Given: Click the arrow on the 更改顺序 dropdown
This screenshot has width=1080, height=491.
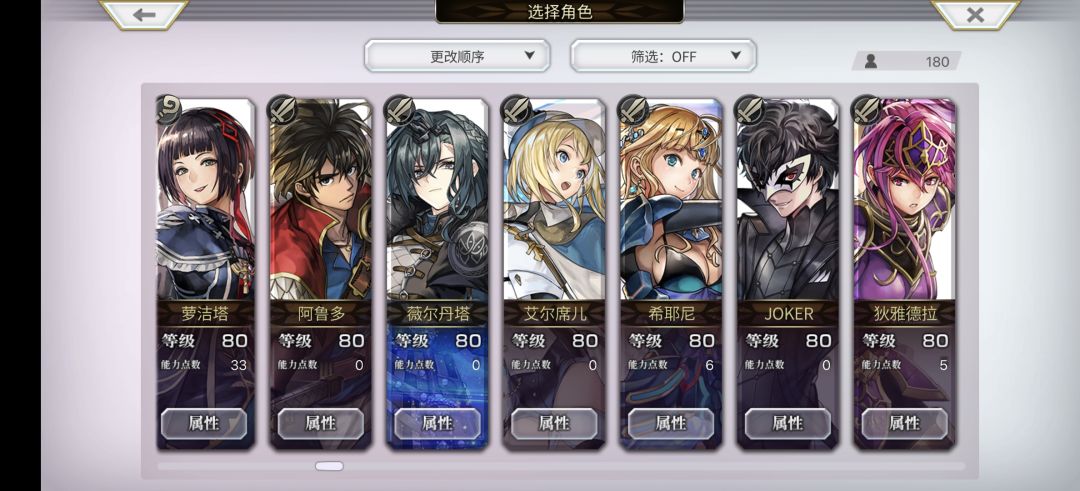Looking at the screenshot, I should (529, 56).
